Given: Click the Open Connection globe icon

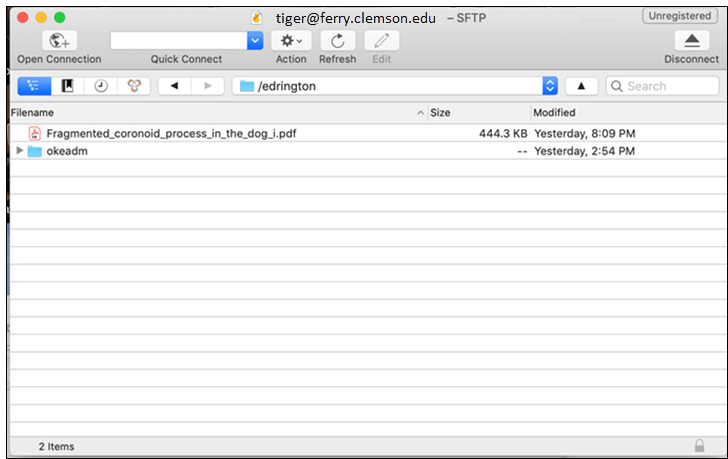Looking at the screenshot, I should (59, 41).
